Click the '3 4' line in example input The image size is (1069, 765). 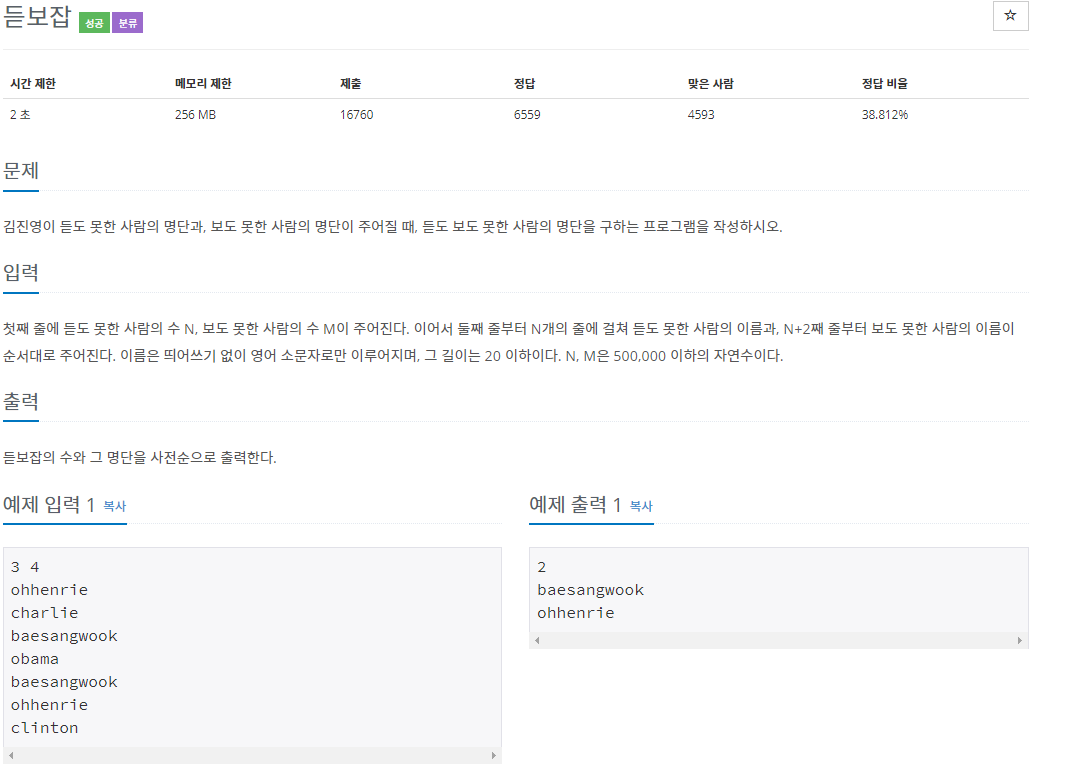point(25,567)
